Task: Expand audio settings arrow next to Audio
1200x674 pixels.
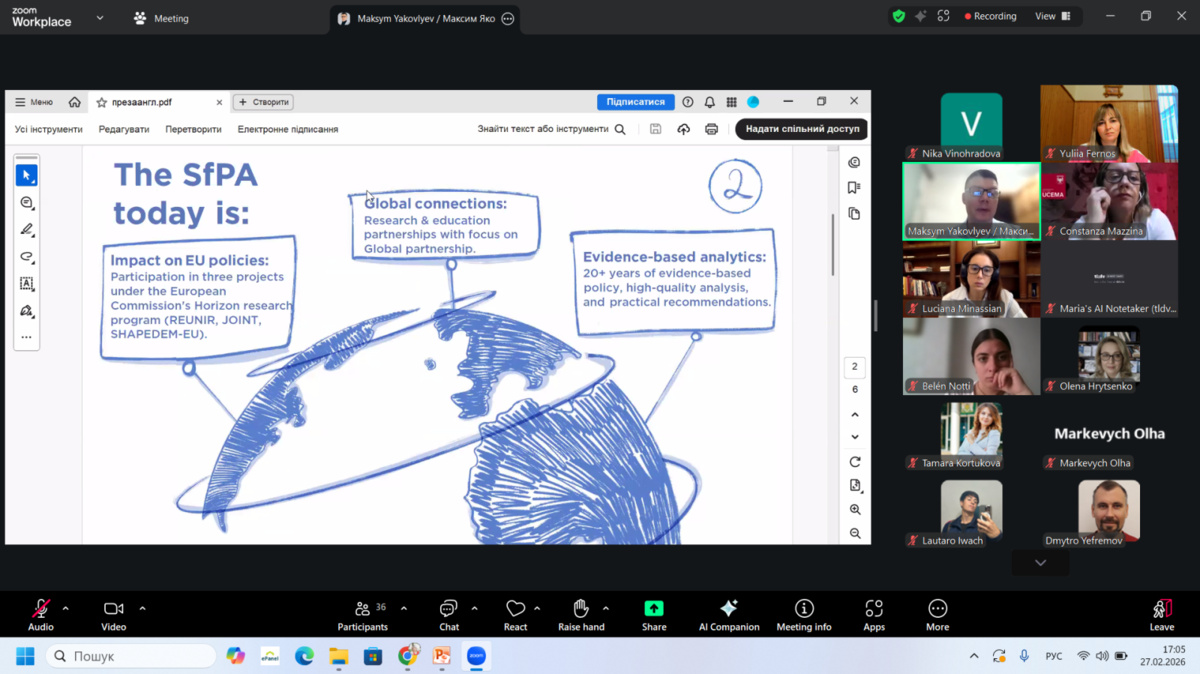Action: click(x=66, y=608)
